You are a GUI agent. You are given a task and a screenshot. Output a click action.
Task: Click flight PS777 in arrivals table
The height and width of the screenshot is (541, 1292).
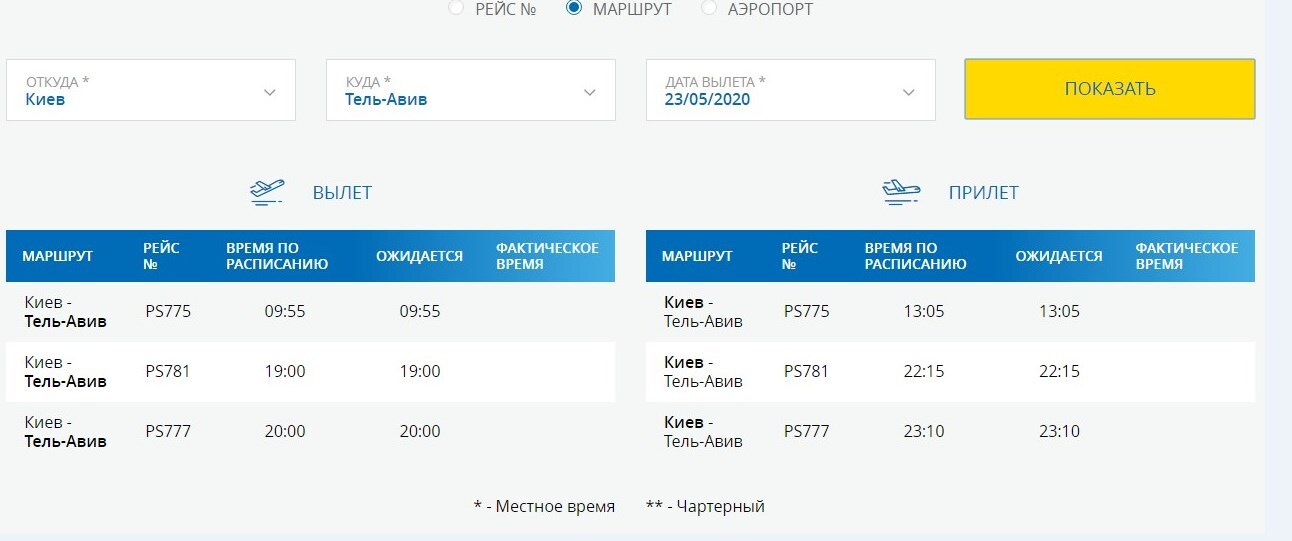[x=807, y=432]
